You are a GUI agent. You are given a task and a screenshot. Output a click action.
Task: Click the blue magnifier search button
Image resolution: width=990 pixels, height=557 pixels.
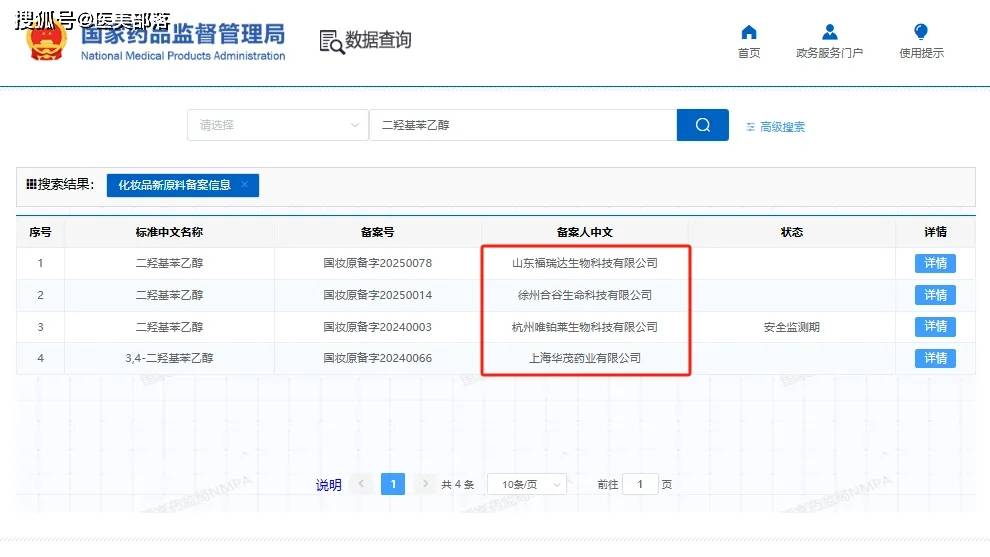703,125
